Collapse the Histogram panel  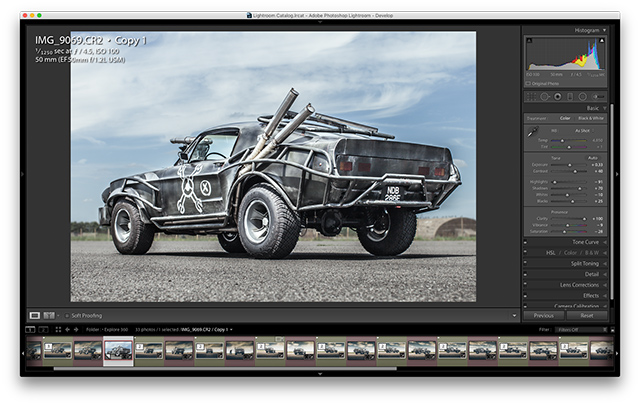[x=604, y=30]
